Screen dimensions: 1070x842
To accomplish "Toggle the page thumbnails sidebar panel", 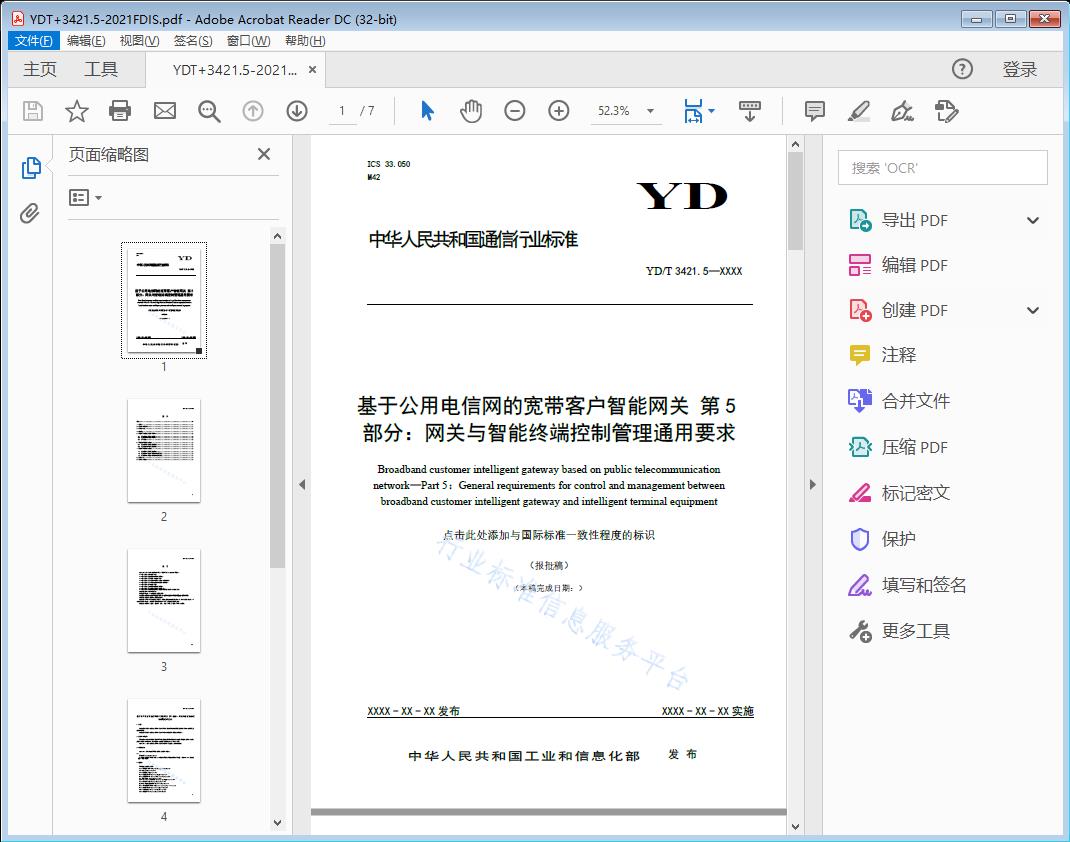I will [31, 166].
